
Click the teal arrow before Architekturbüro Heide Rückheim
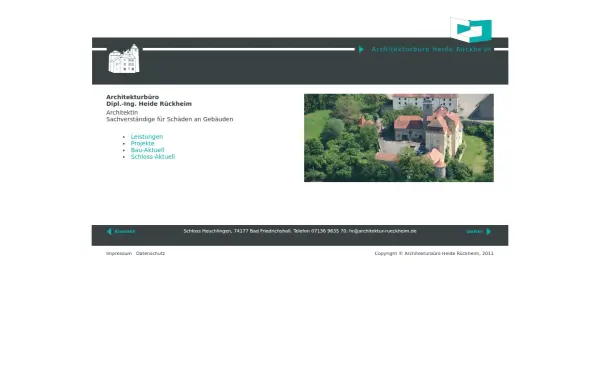pos(361,49)
